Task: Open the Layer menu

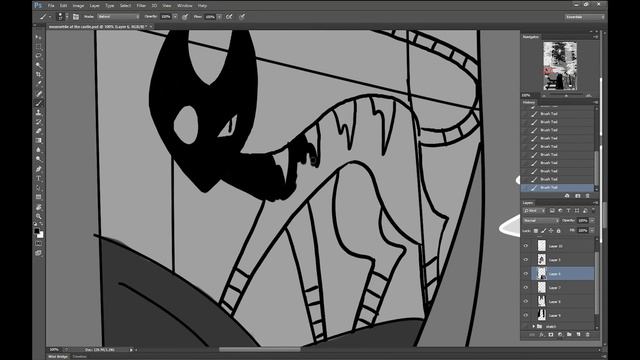Action: pos(94,6)
